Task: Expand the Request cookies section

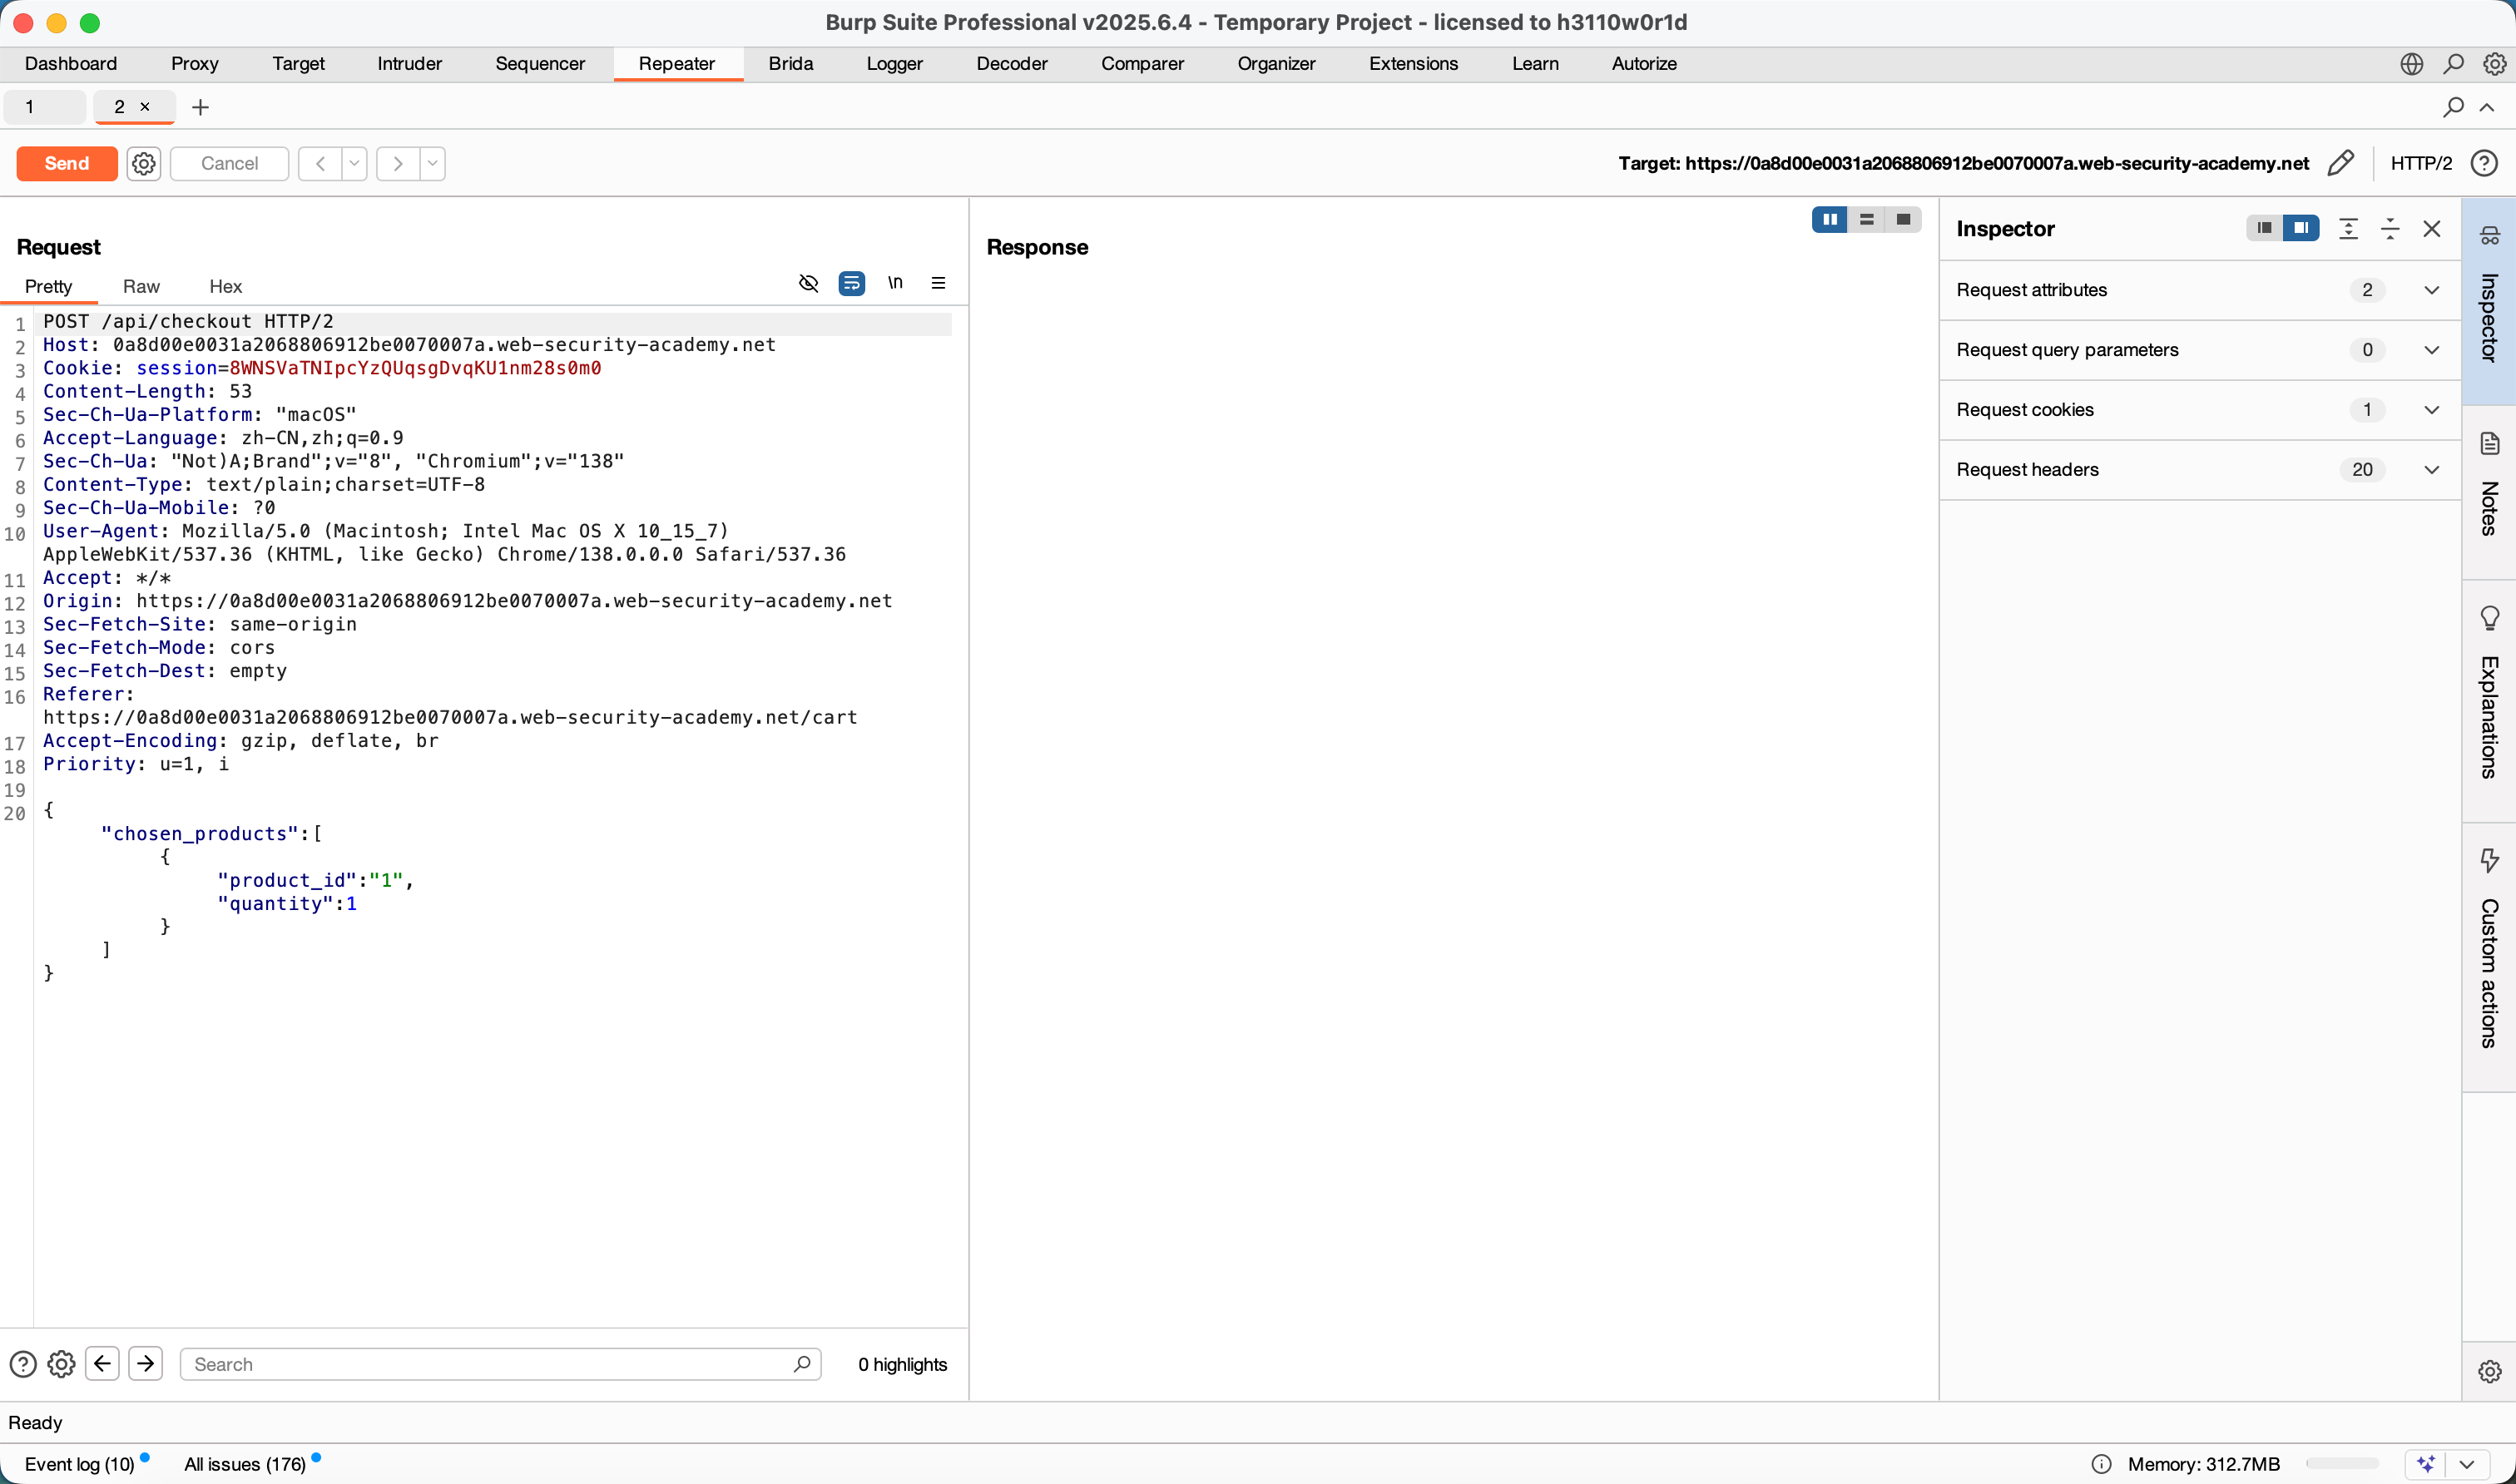Action: [x=2431, y=410]
